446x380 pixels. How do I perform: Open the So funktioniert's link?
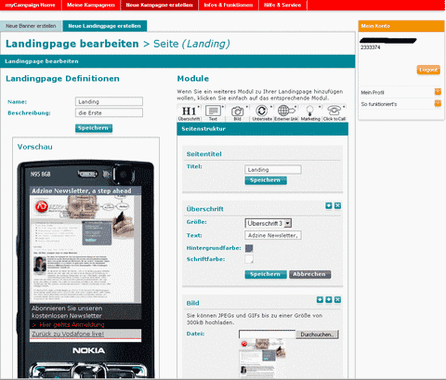(379, 104)
